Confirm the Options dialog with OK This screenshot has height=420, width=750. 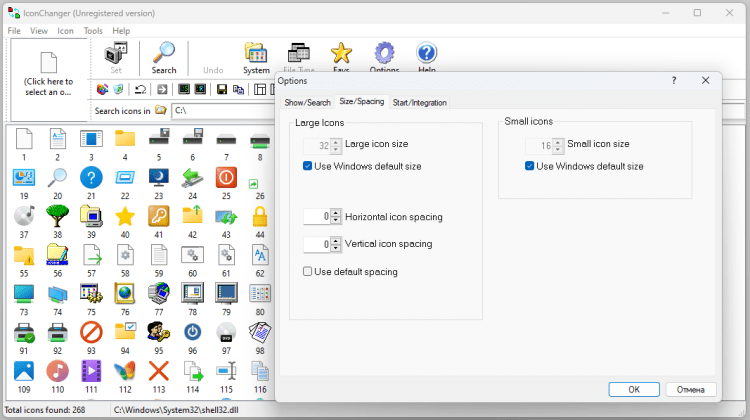(x=634, y=389)
